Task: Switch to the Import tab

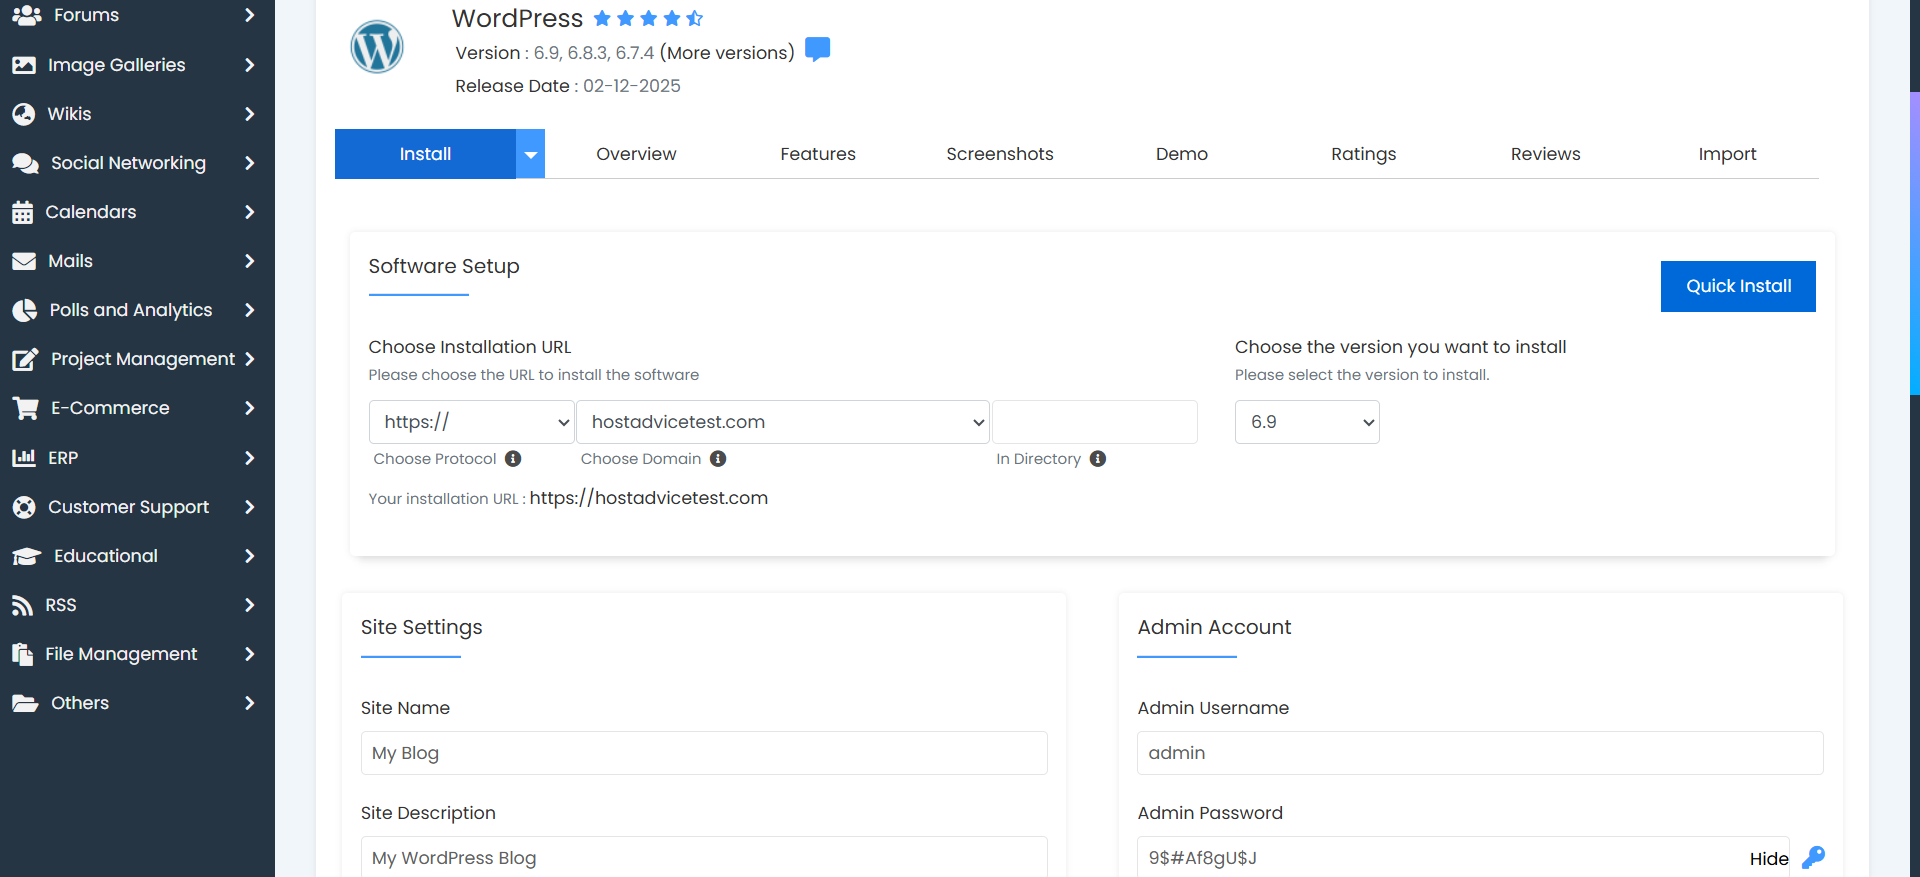Action: [1728, 154]
